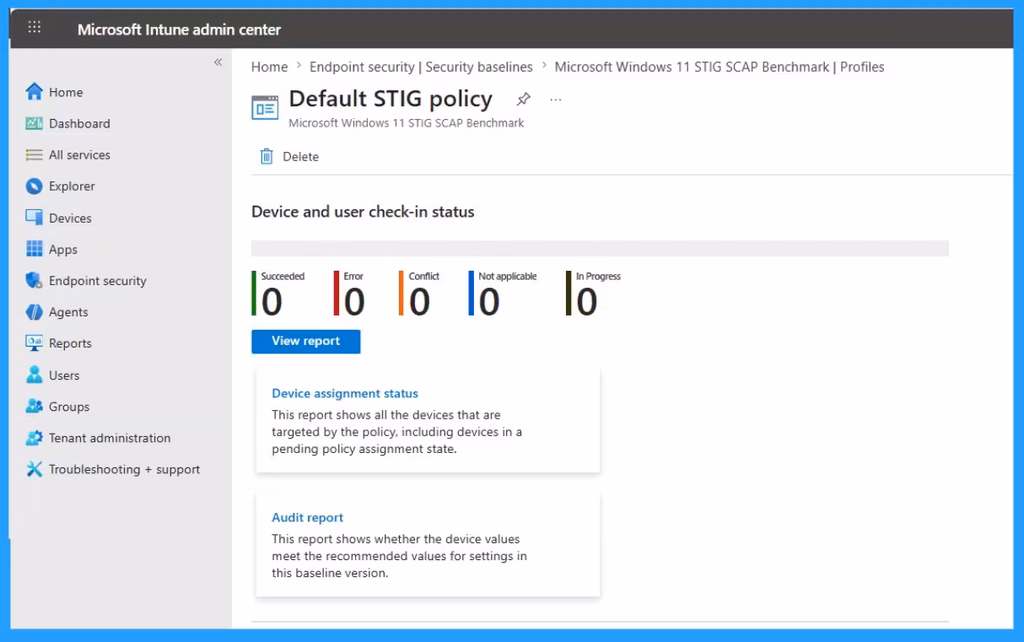Click the policy profile icon beside title
The width and height of the screenshot is (1024, 642).
264,107
